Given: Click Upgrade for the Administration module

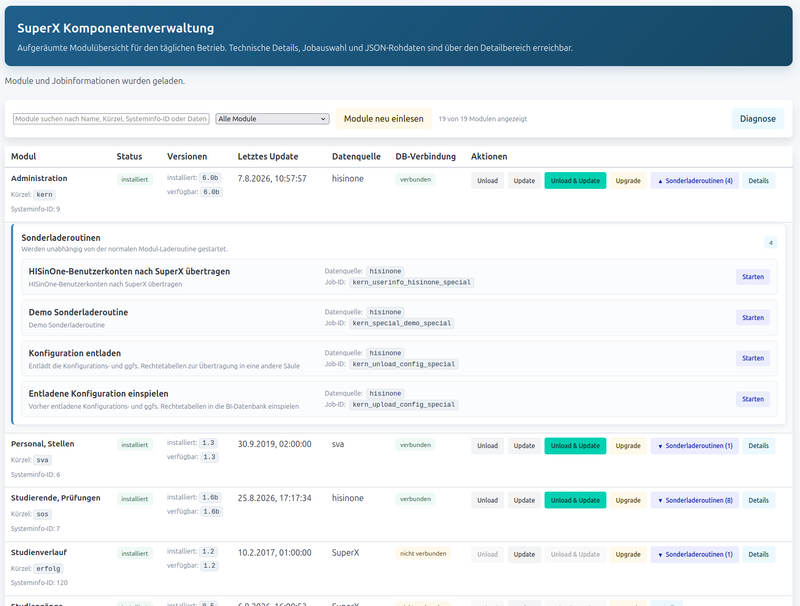Looking at the screenshot, I should coord(628,181).
